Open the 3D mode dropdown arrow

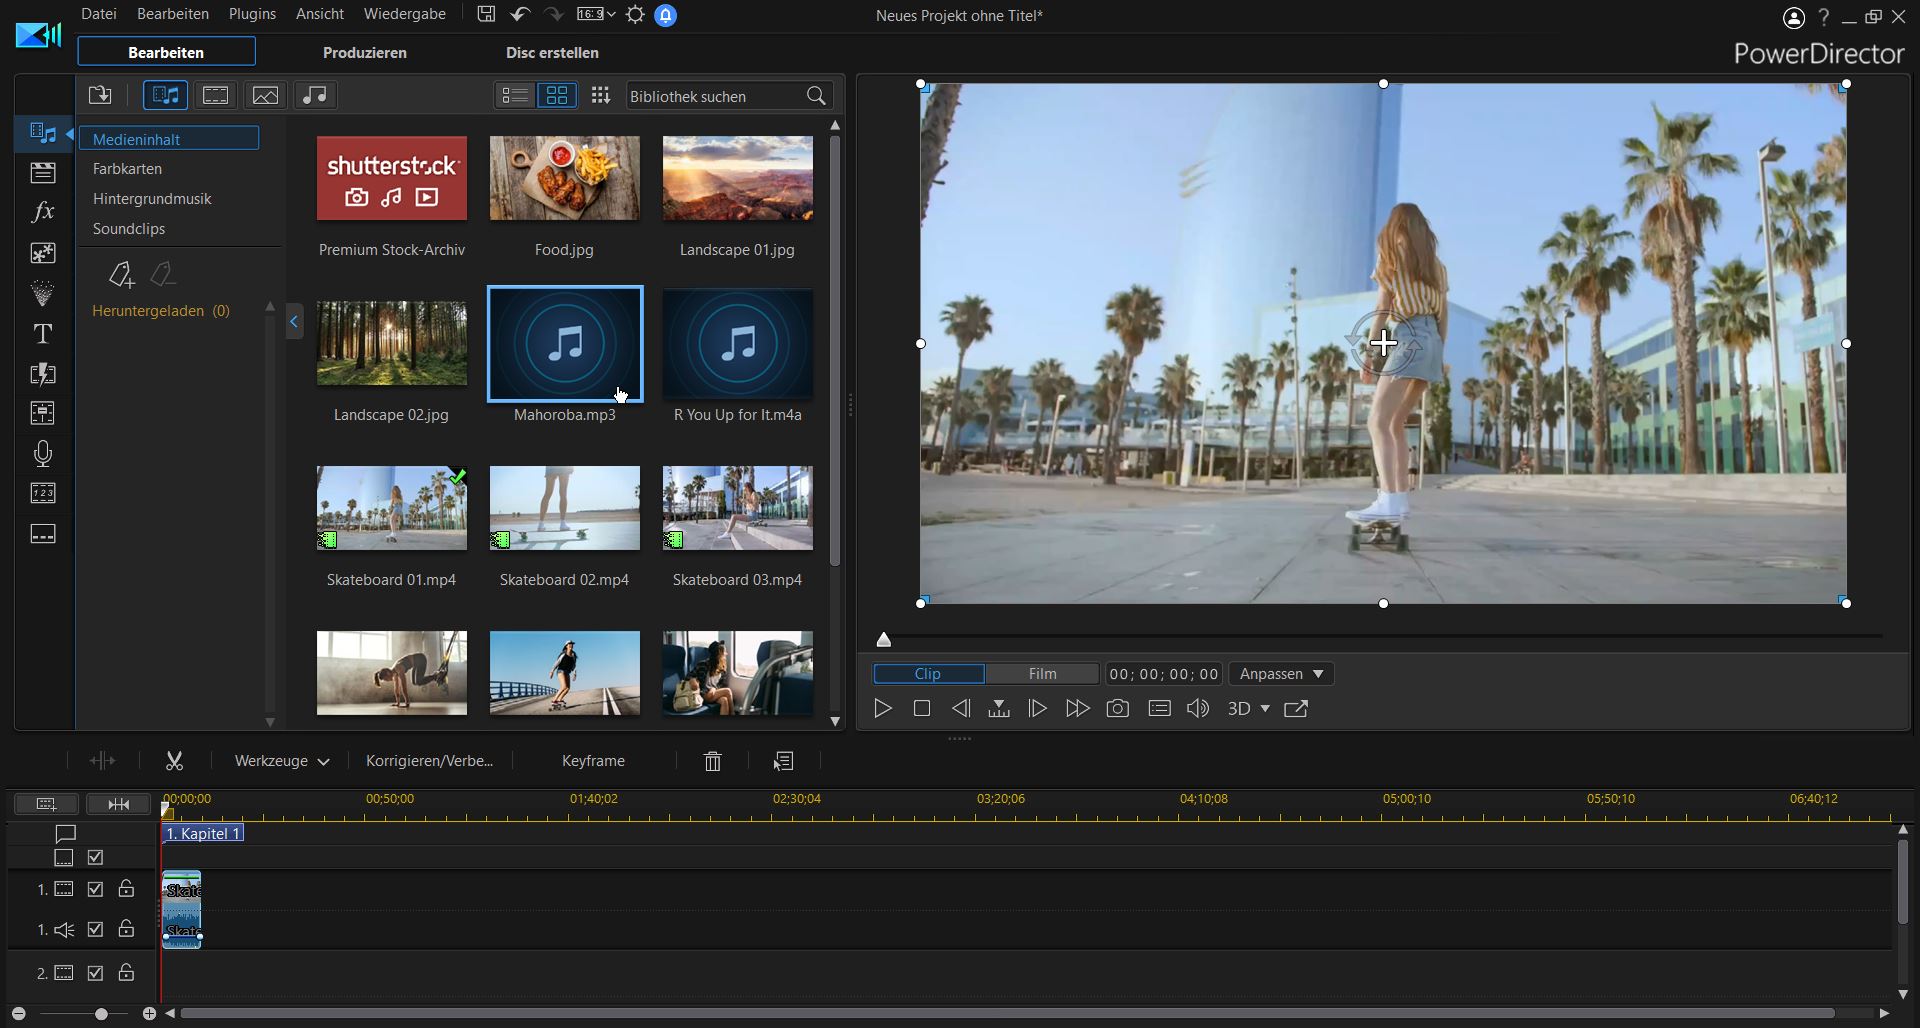pyautogui.click(x=1265, y=709)
